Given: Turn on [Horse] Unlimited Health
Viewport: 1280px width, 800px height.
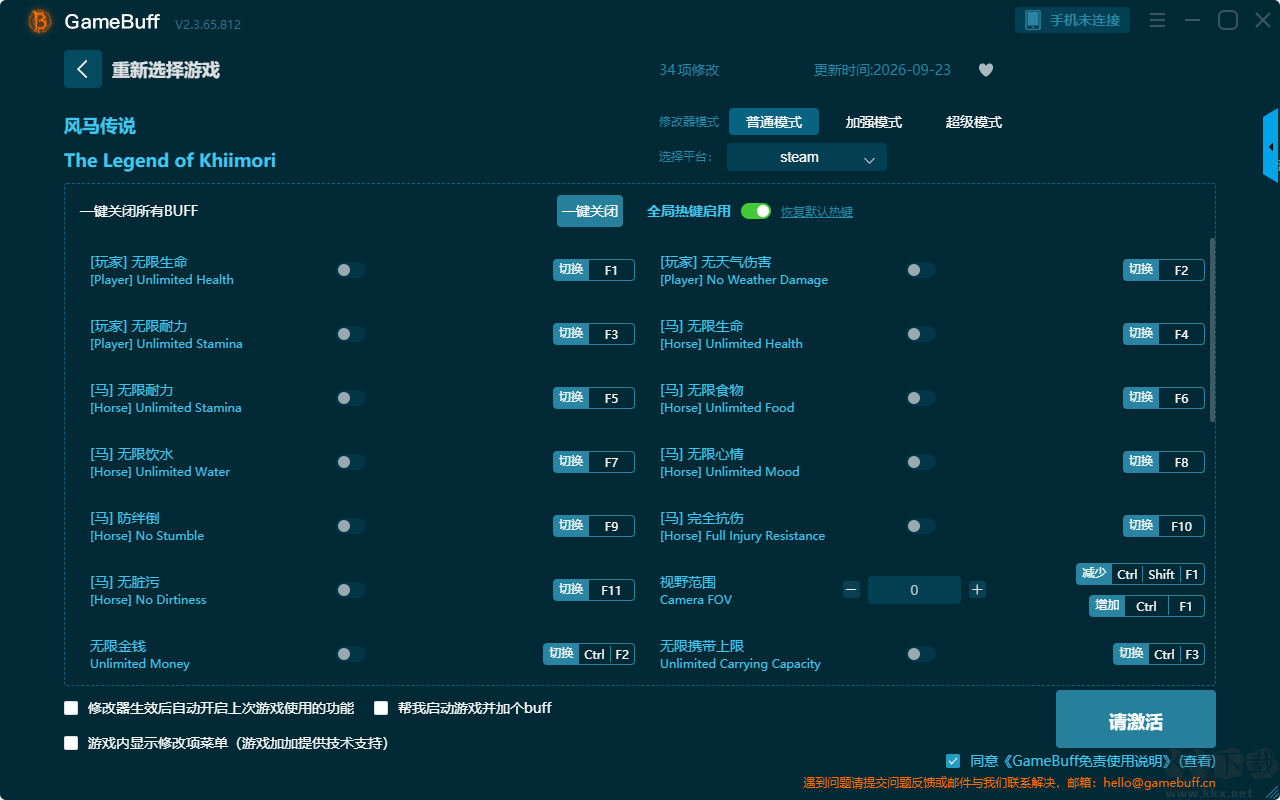Looking at the screenshot, I should tap(921, 334).
